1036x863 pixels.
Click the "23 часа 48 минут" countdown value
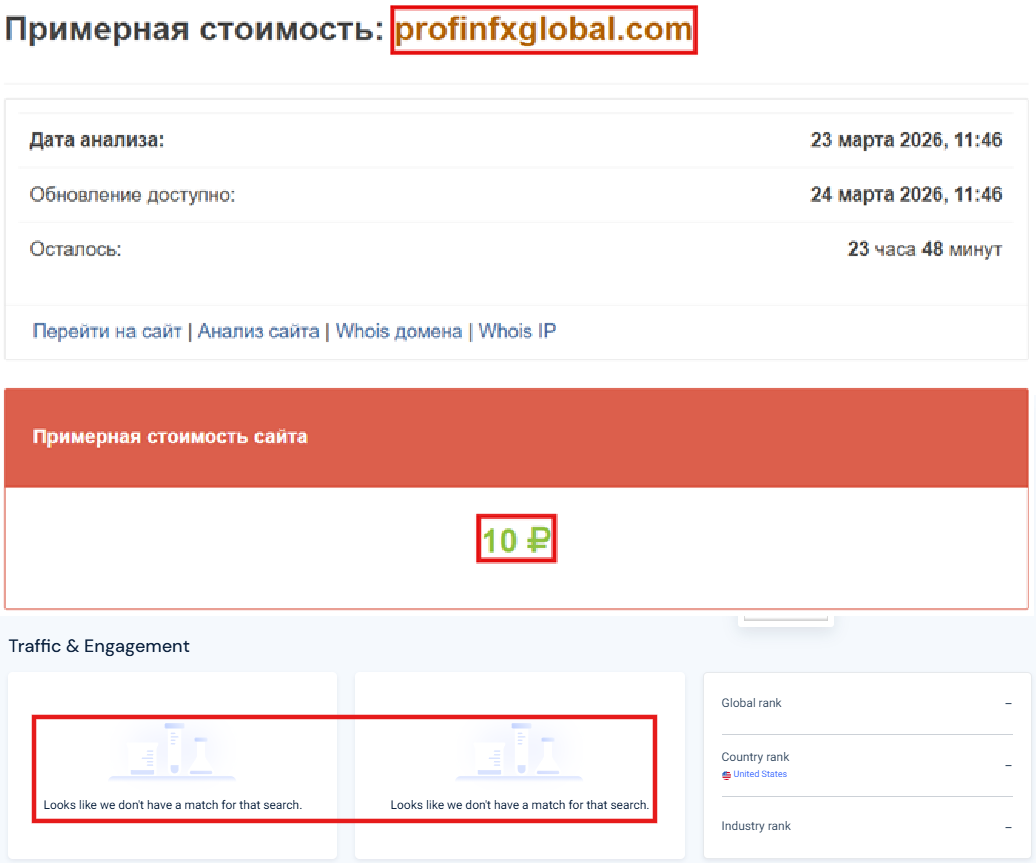click(x=928, y=249)
